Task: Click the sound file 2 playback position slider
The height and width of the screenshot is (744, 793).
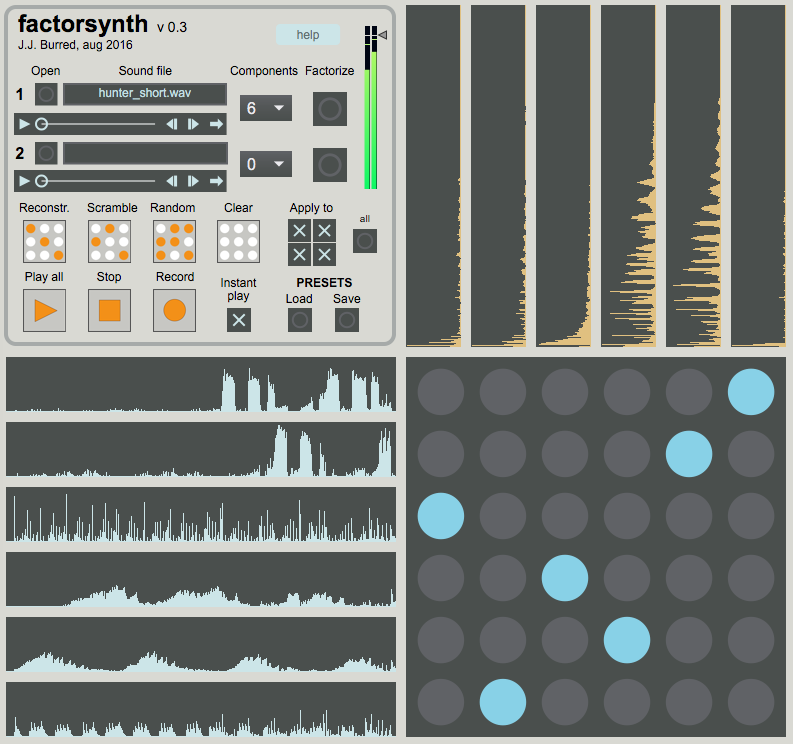Action: click(x=96, y=181)
